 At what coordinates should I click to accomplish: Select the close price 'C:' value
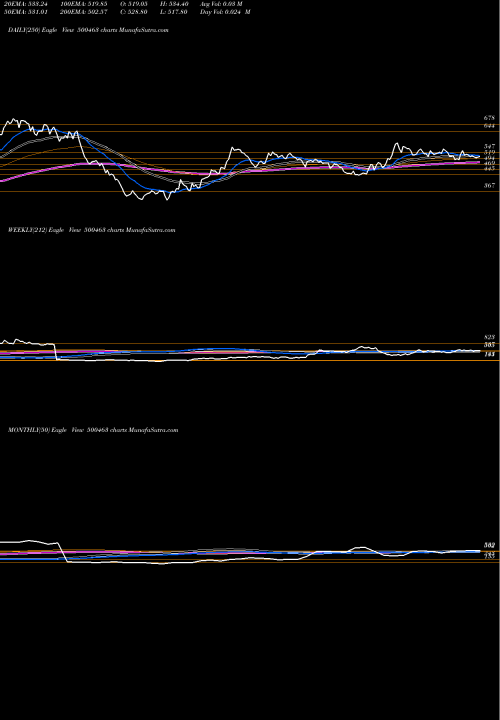134,12
